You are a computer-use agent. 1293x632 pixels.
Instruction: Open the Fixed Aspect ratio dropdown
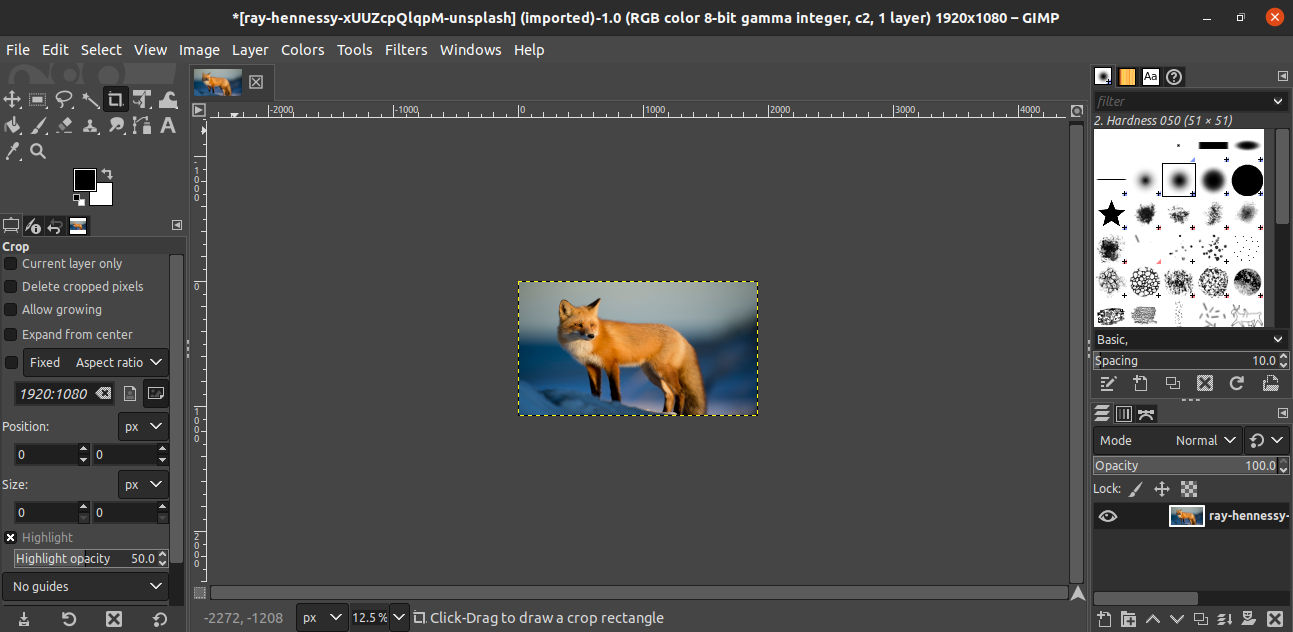[96, 363]
